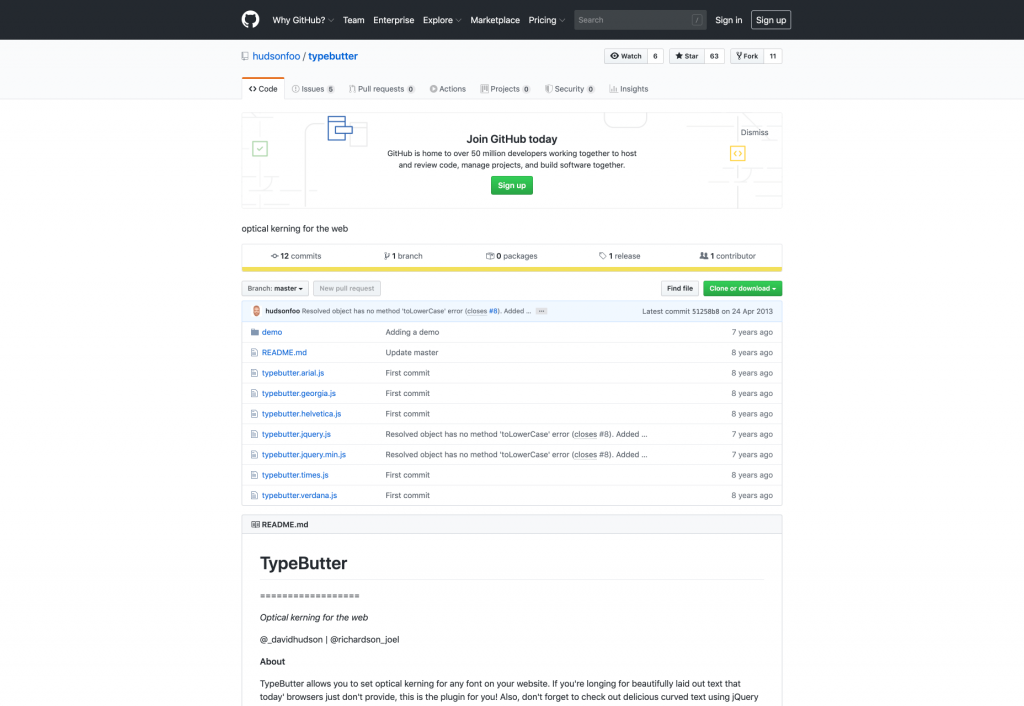Dismiss the Join GitHub today banner

(x=754, y=133)
